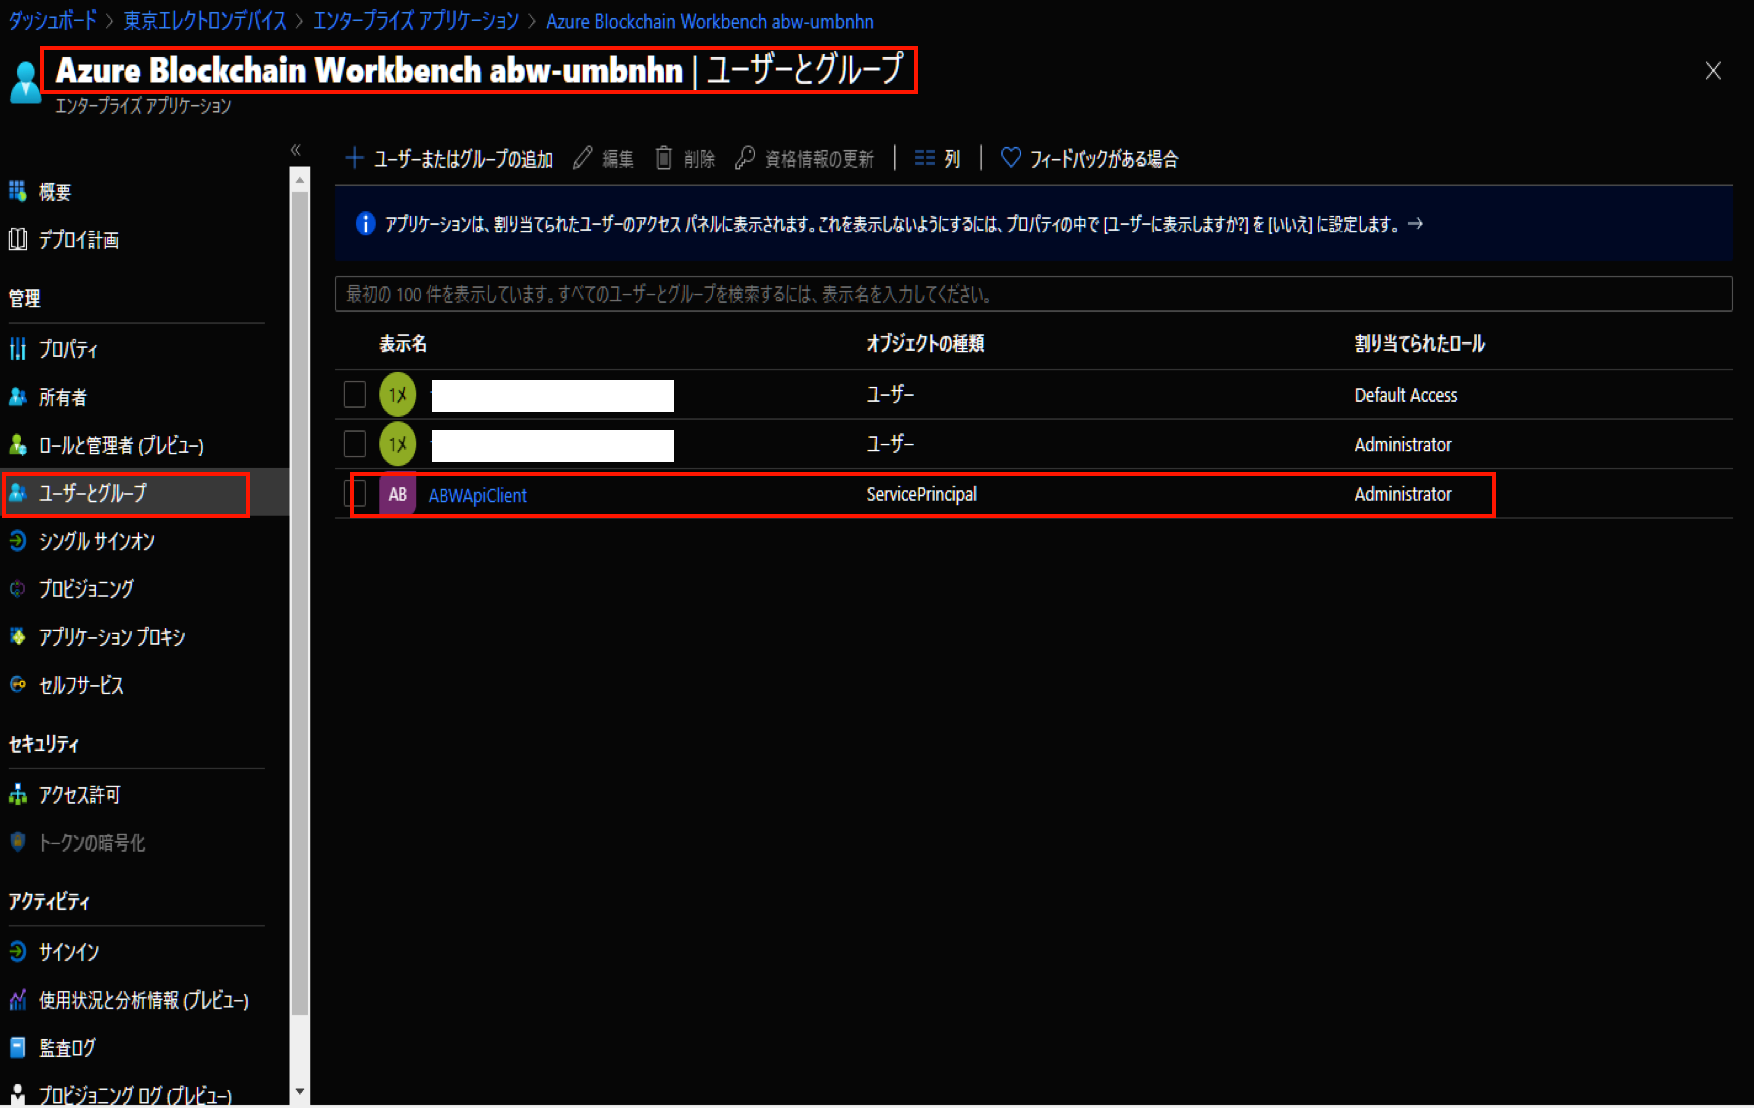Open アクセス許可 under セキュリティ
This screenshot has width=1754, height=1108.
[x=80, y=795]
